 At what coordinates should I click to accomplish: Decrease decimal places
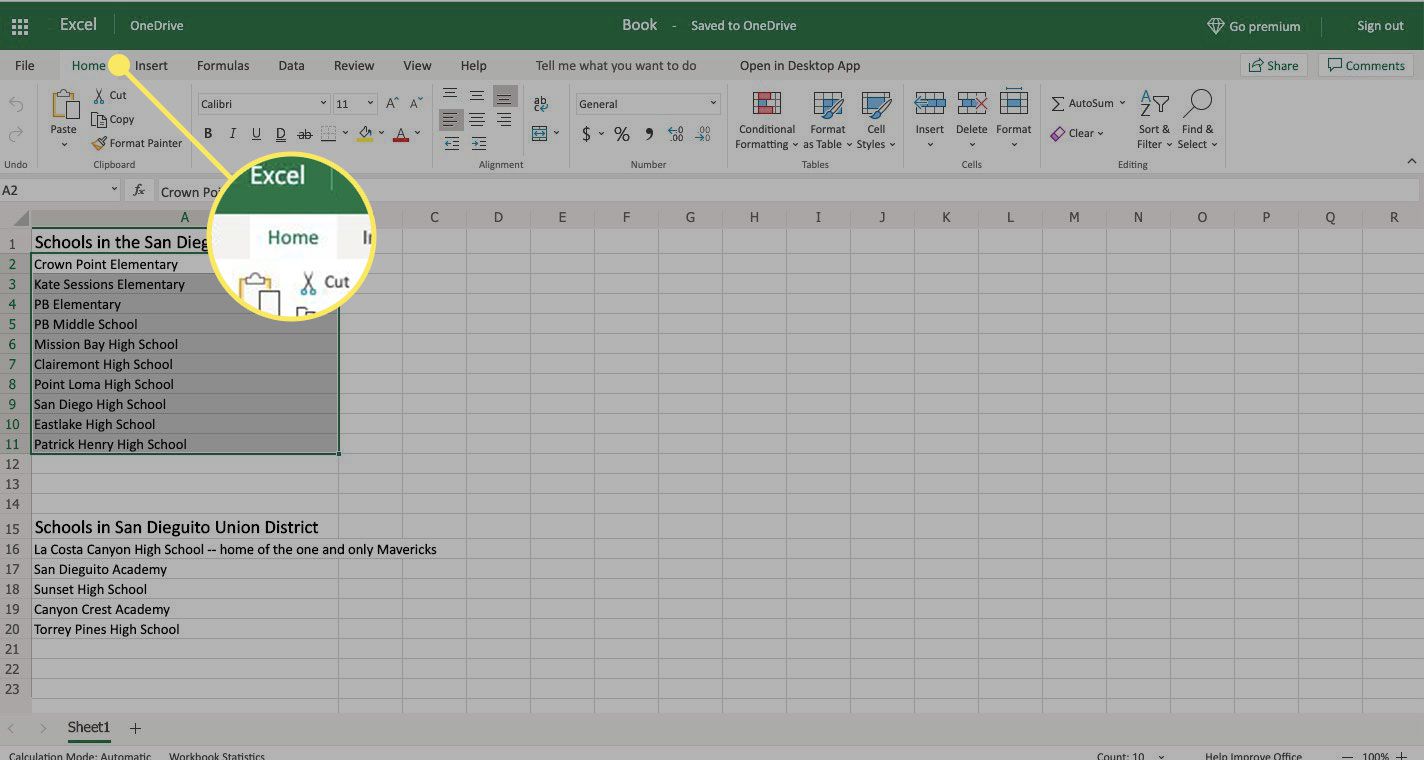pos(703,134)
